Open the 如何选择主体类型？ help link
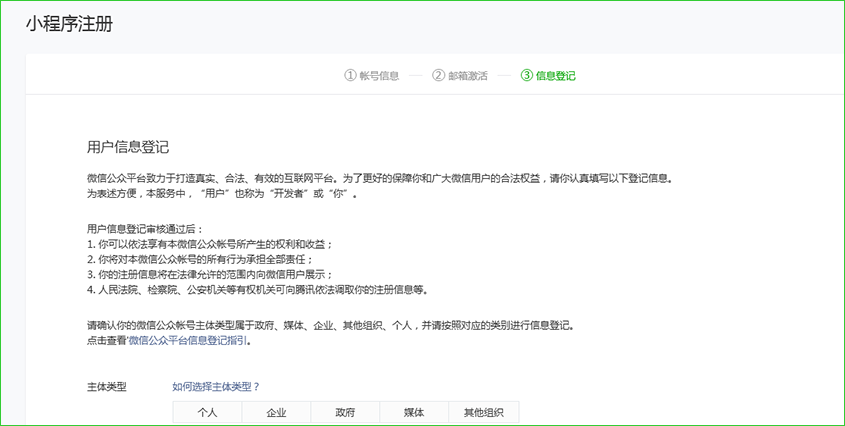The image size is (845, 426). point(216,386)
